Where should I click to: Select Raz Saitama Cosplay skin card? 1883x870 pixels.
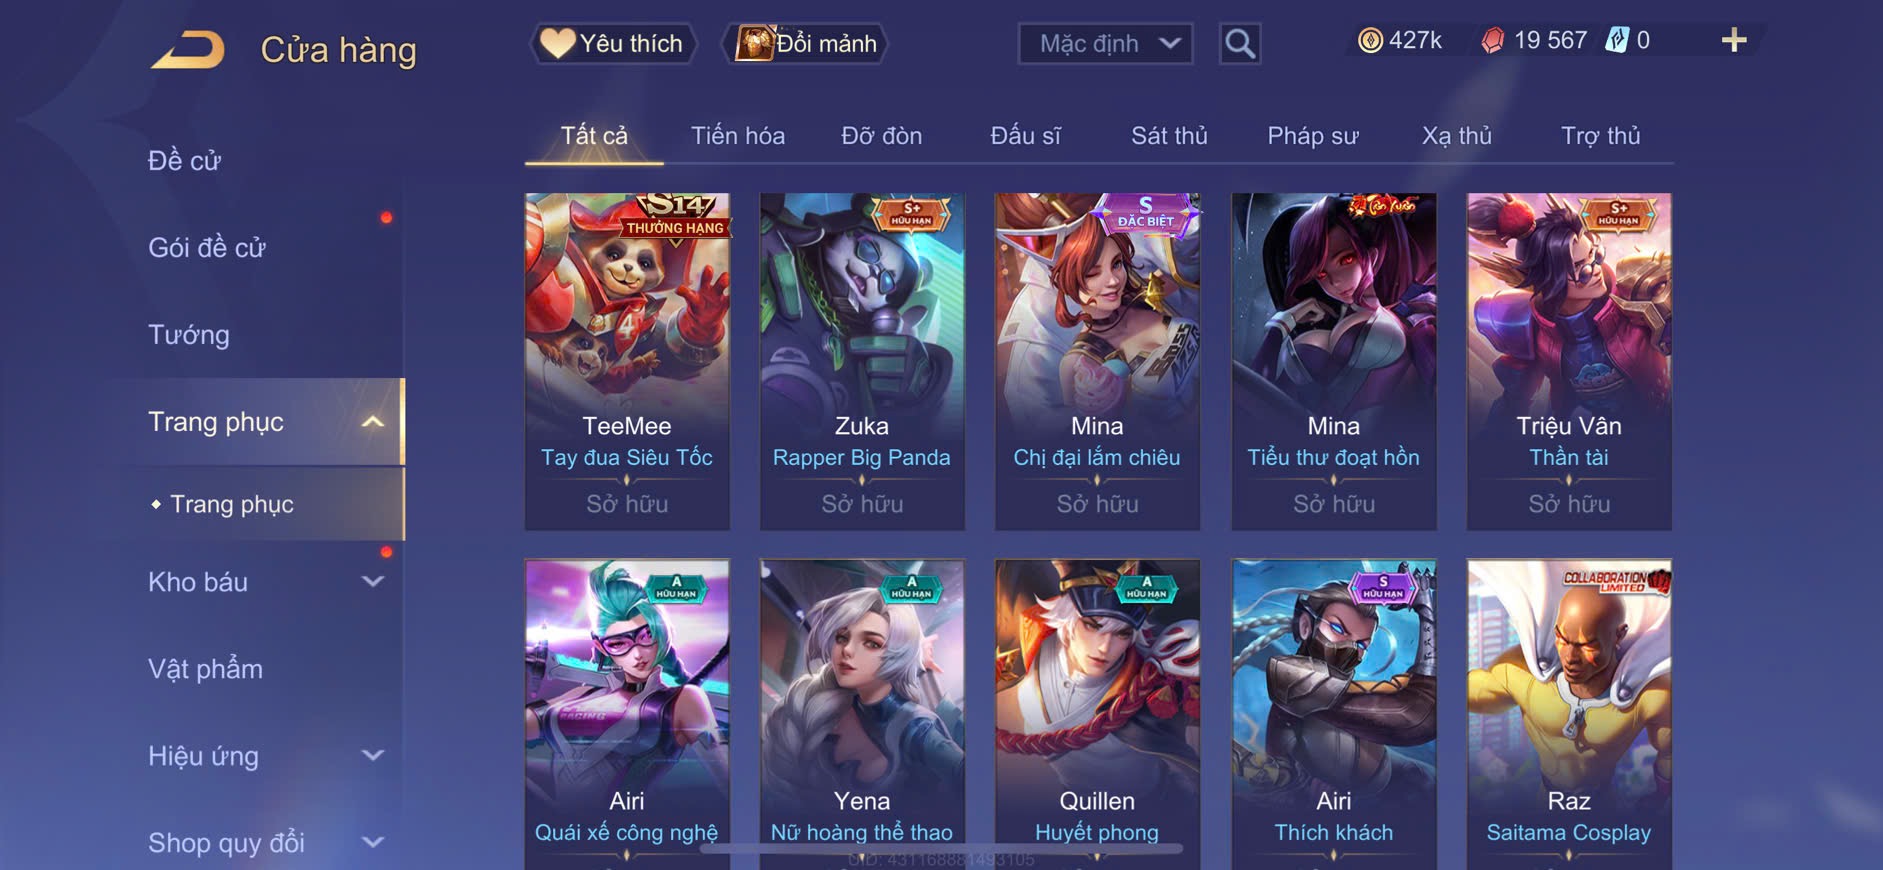point(1569,713)
